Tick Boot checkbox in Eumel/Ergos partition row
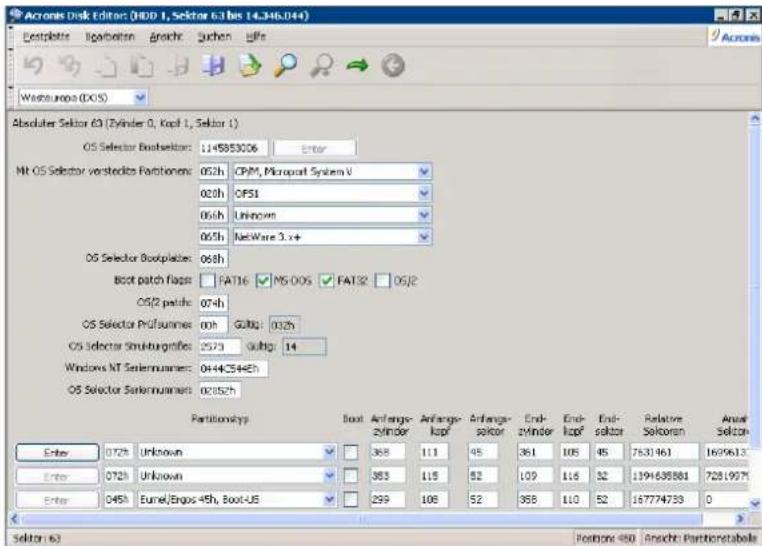Viewport: 762px width, 546px height. click(351, 499)
